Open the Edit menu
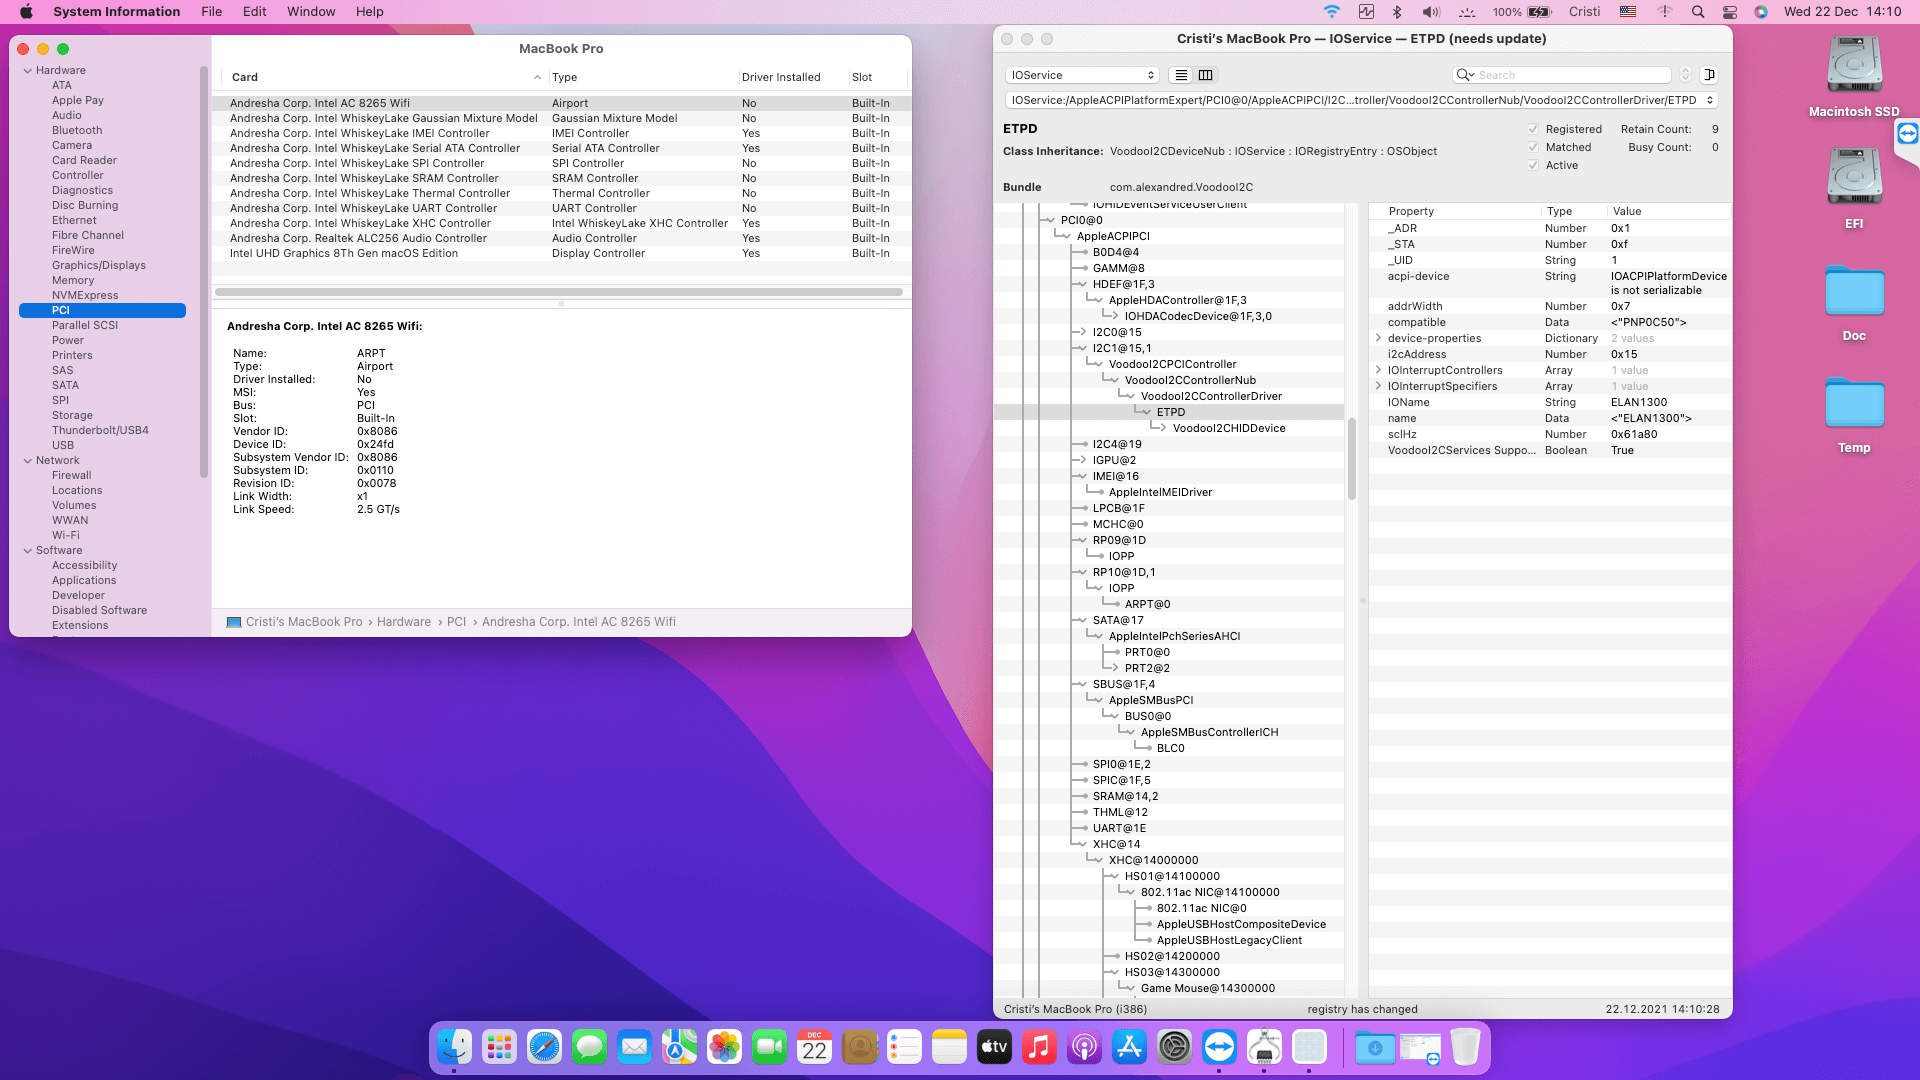Viewport: 1920px width, 1080px height. (254, 12)
